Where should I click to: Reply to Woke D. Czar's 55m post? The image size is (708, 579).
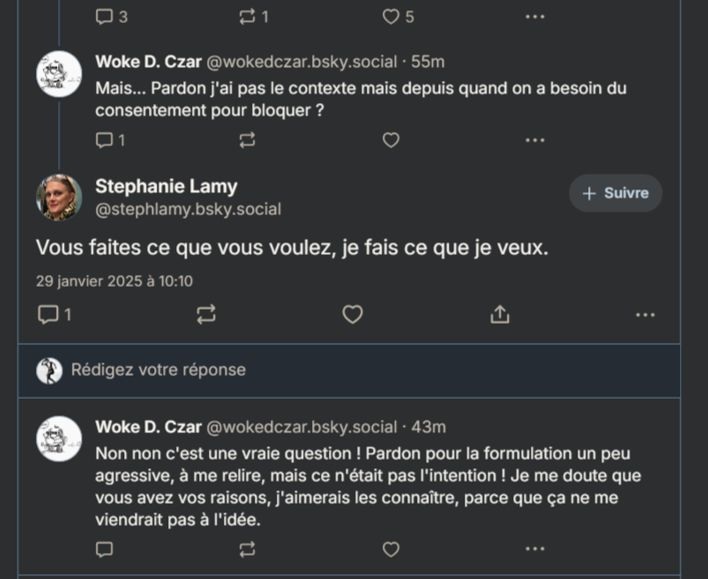[105, 140]
